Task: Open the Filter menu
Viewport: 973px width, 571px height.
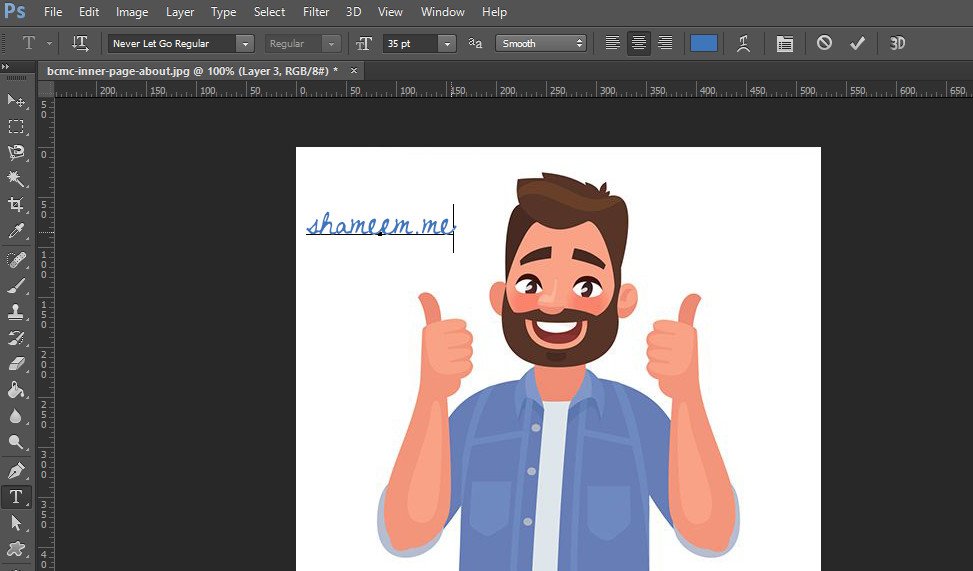Action: (316, 12)
